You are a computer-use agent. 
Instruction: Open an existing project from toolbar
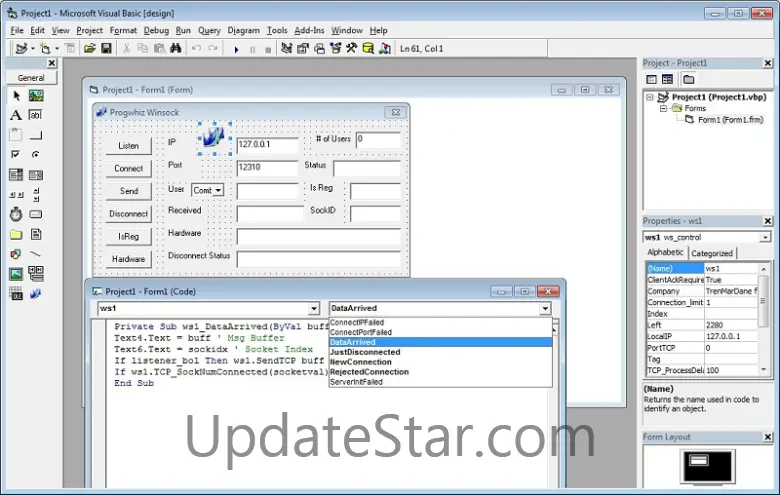[90, 48]
